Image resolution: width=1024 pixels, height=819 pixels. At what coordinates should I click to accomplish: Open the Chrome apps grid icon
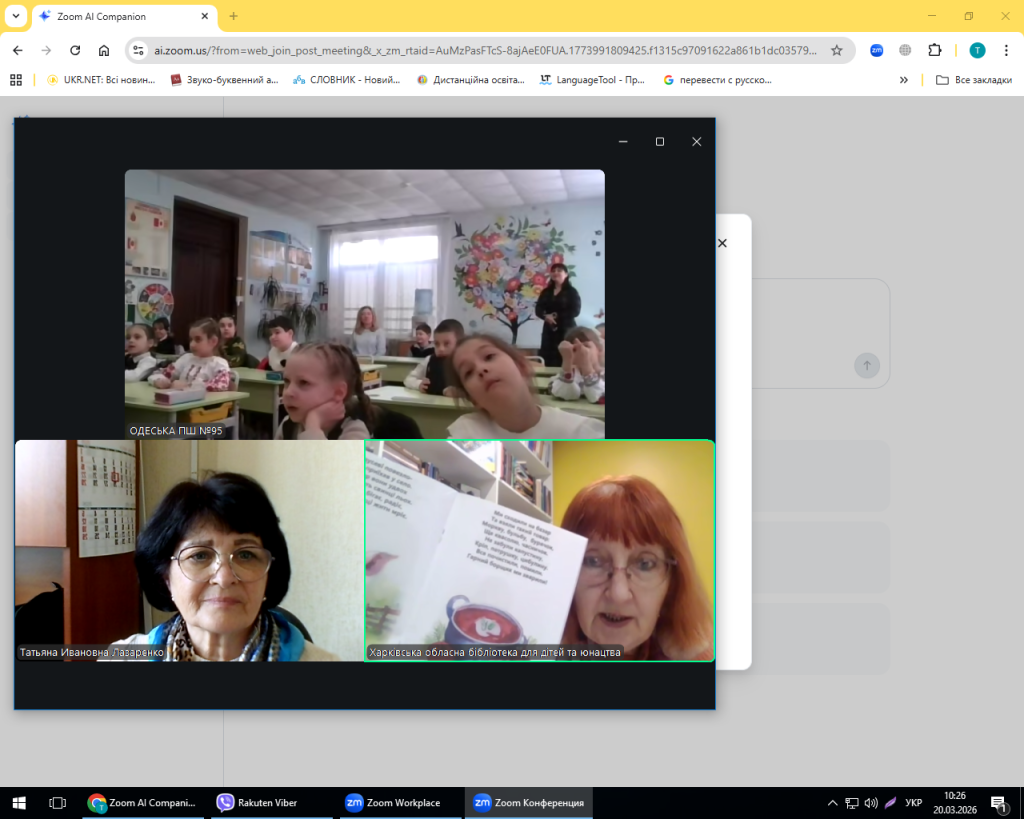pos(16,80)
